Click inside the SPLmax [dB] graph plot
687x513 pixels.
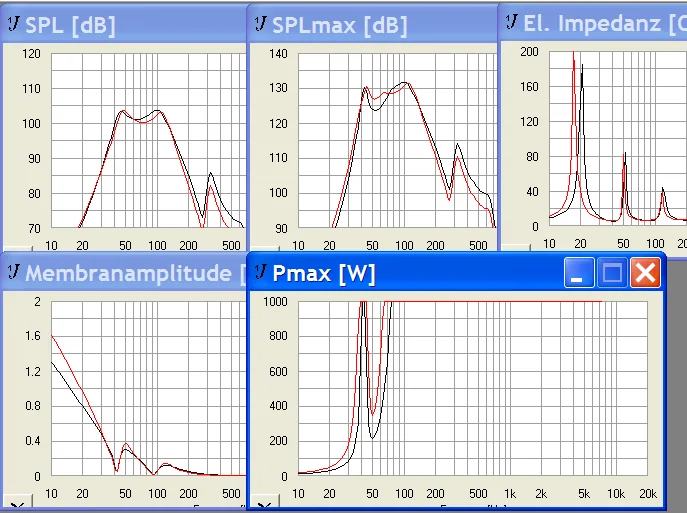point(397,140)
